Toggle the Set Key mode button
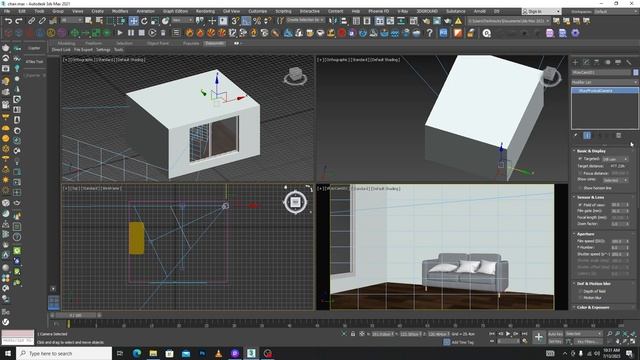The height and width of the screenshot is (360, 640). [x=555, y=341]
